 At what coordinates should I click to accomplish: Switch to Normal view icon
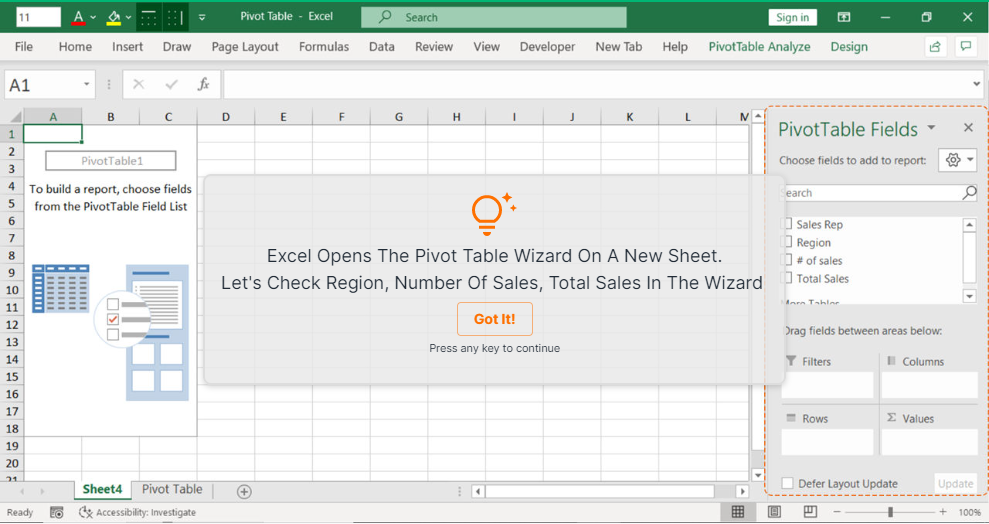pos(737,512)
